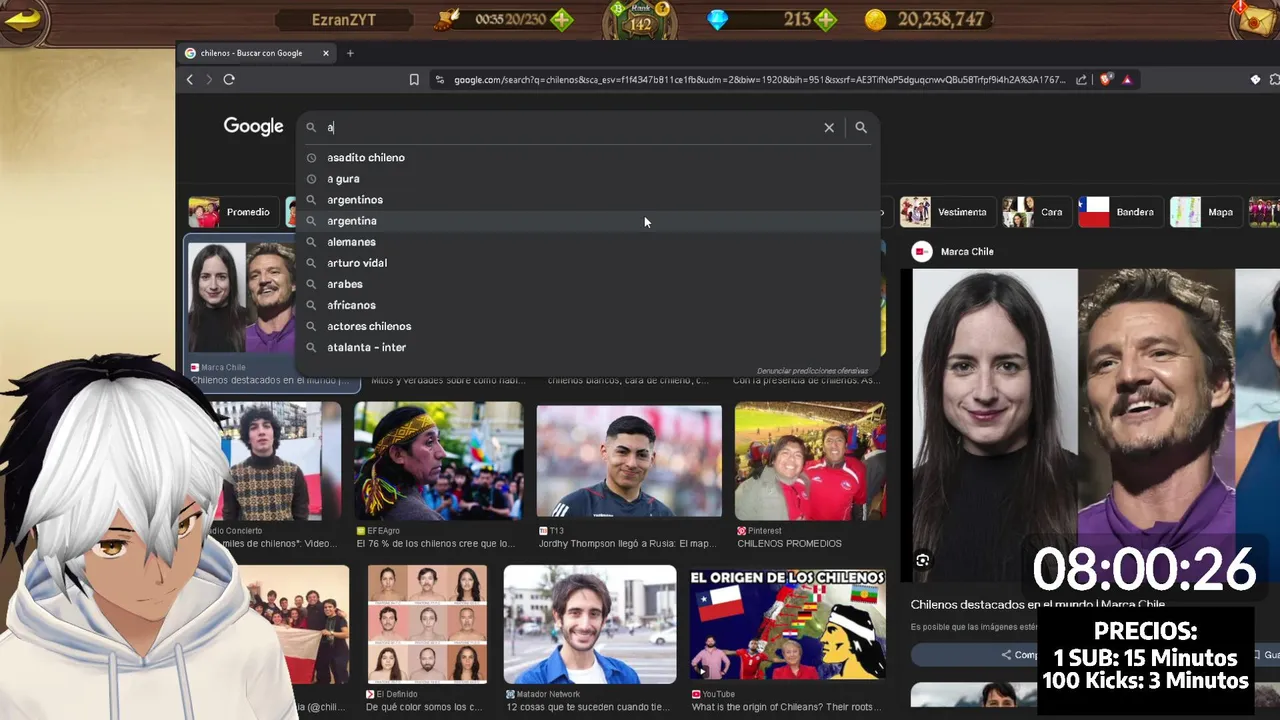Open the mail envelope in game bar
The height and width of the screenshot is (720, 1280).
click(1256, 18)
